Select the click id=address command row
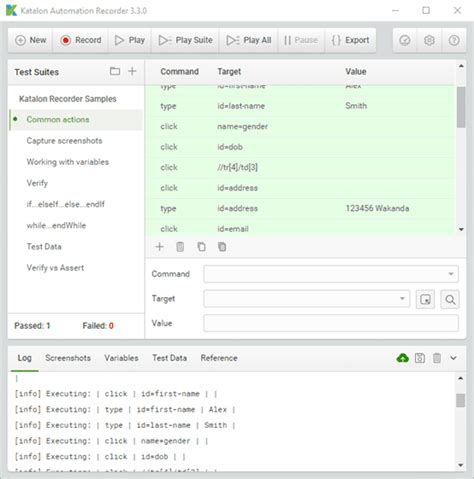This screenshot has height=479, width=474. point(301,188)
